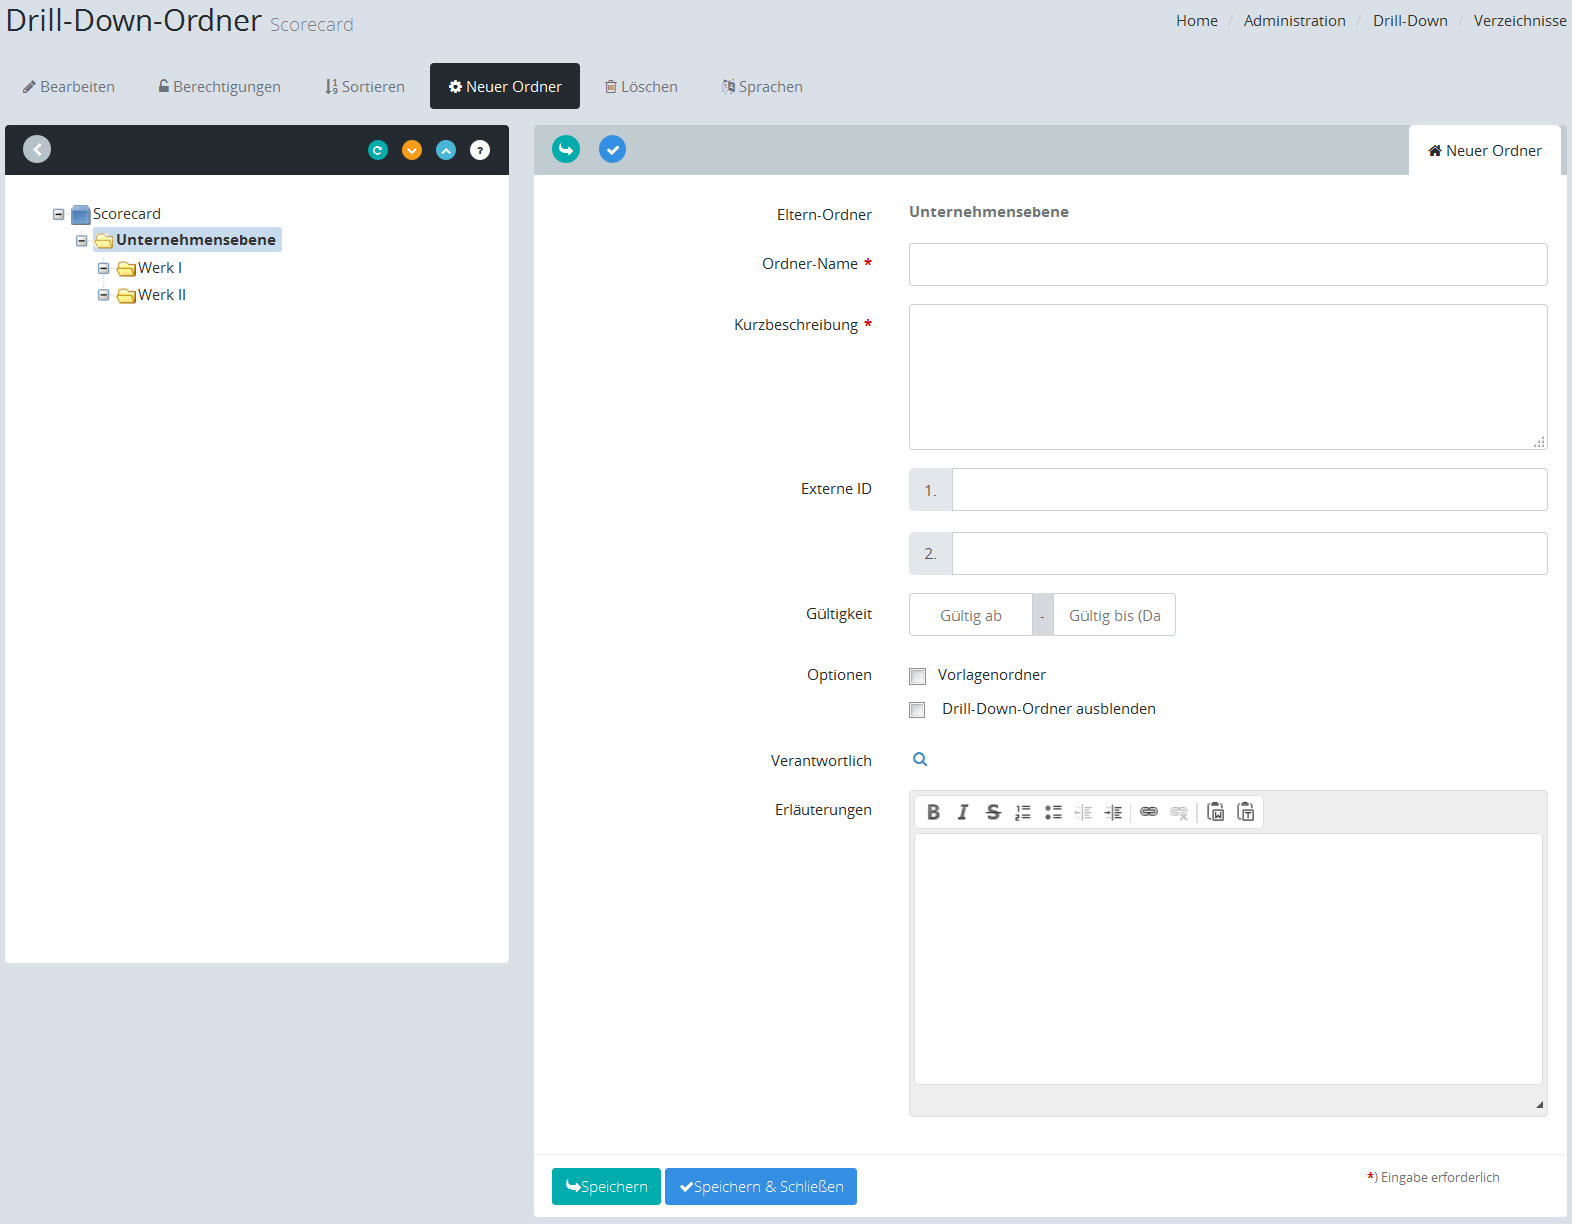
Task: Toggle the expander beside Werk II
Action: (103, 295)
